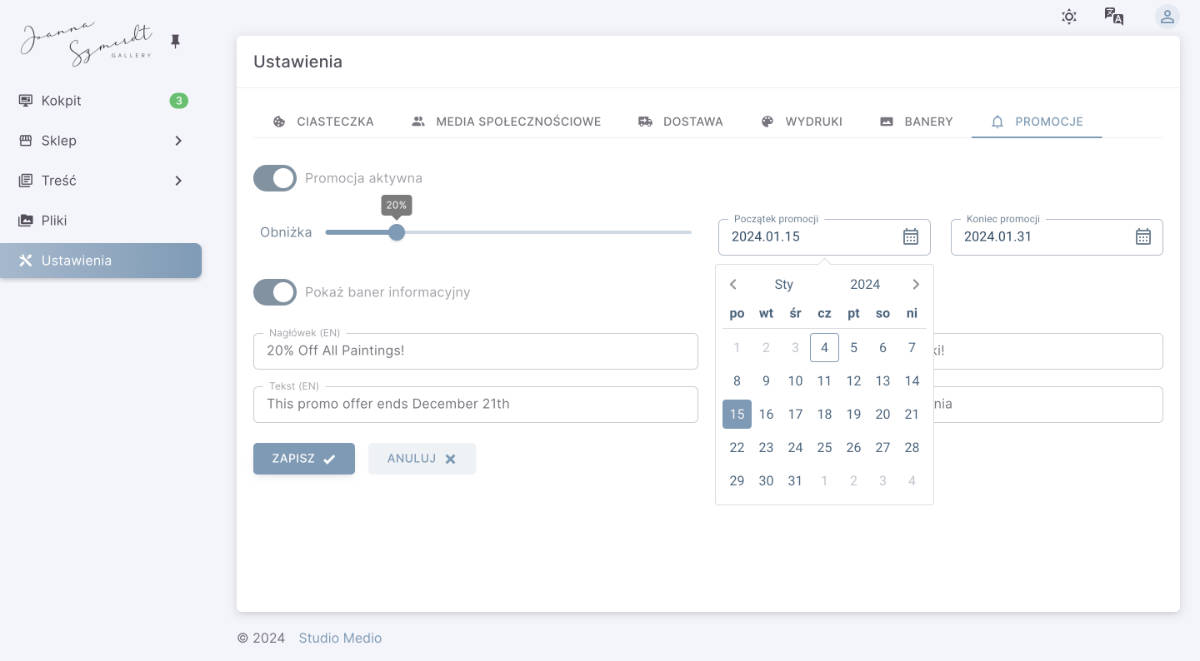
Task: Click the Tekst (EN) input field
Action: 476,404
